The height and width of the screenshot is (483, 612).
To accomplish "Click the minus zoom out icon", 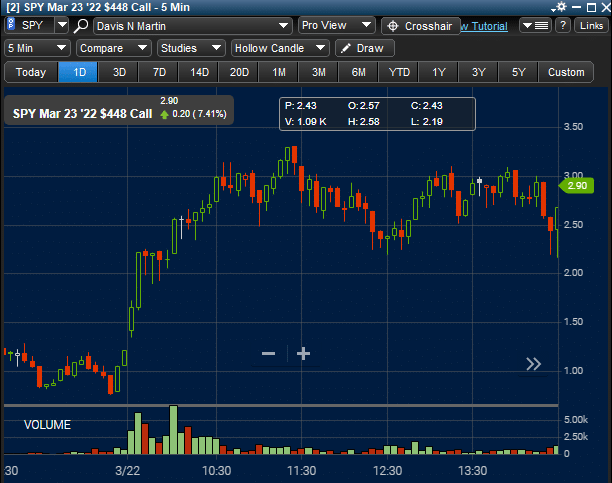I will click(x=269, y=354).
